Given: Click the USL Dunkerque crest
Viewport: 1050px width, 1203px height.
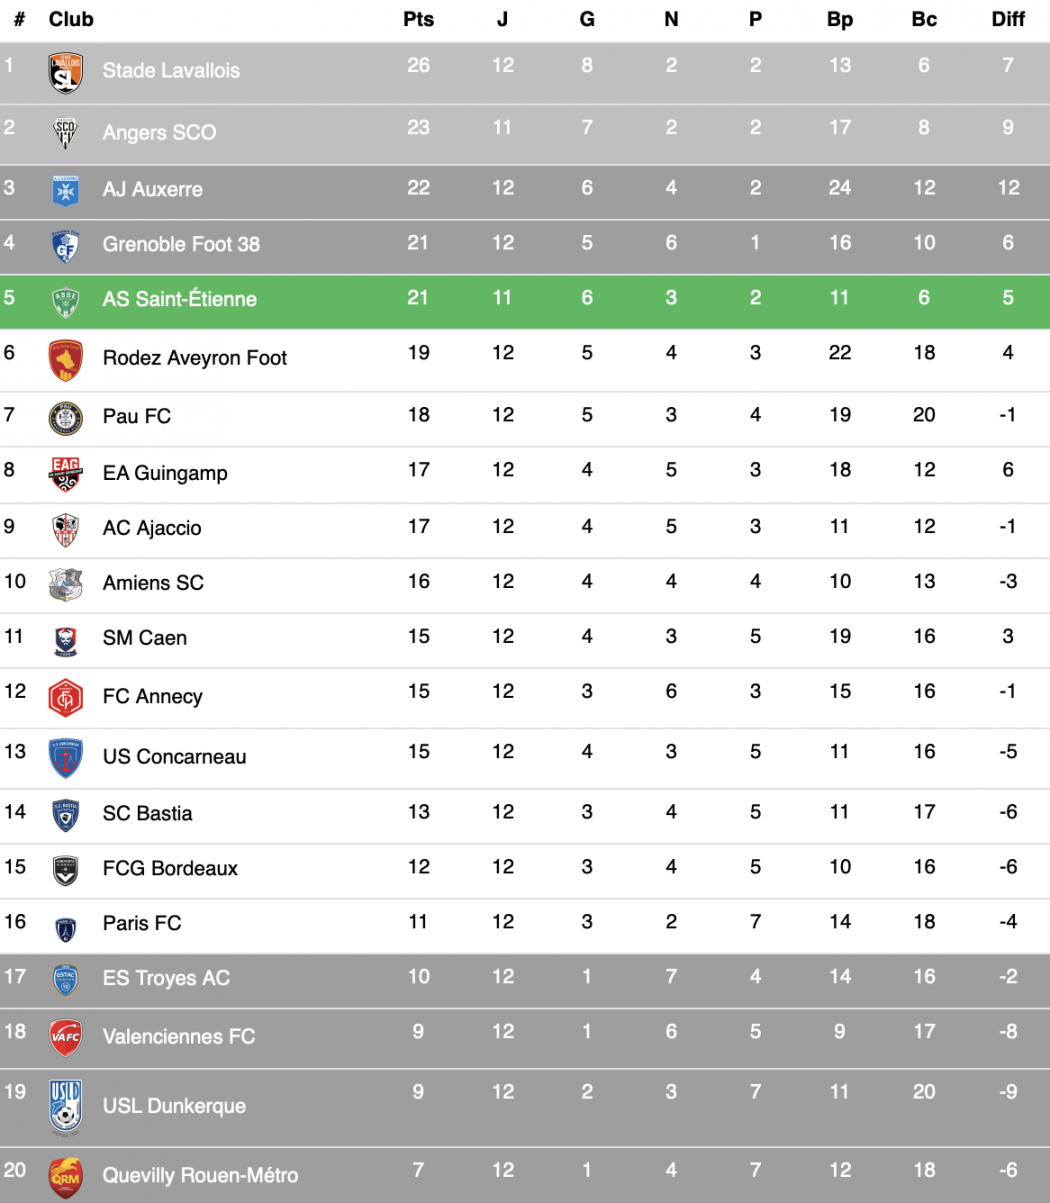Looking at the screenshot, I should (65, 1107).
